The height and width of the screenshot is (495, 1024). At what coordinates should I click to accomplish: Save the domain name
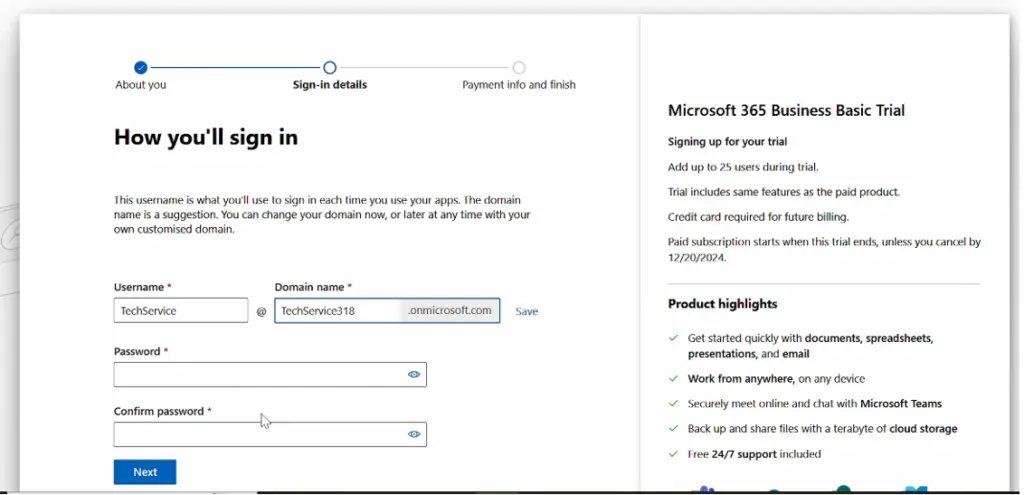[x=526, y=311]
